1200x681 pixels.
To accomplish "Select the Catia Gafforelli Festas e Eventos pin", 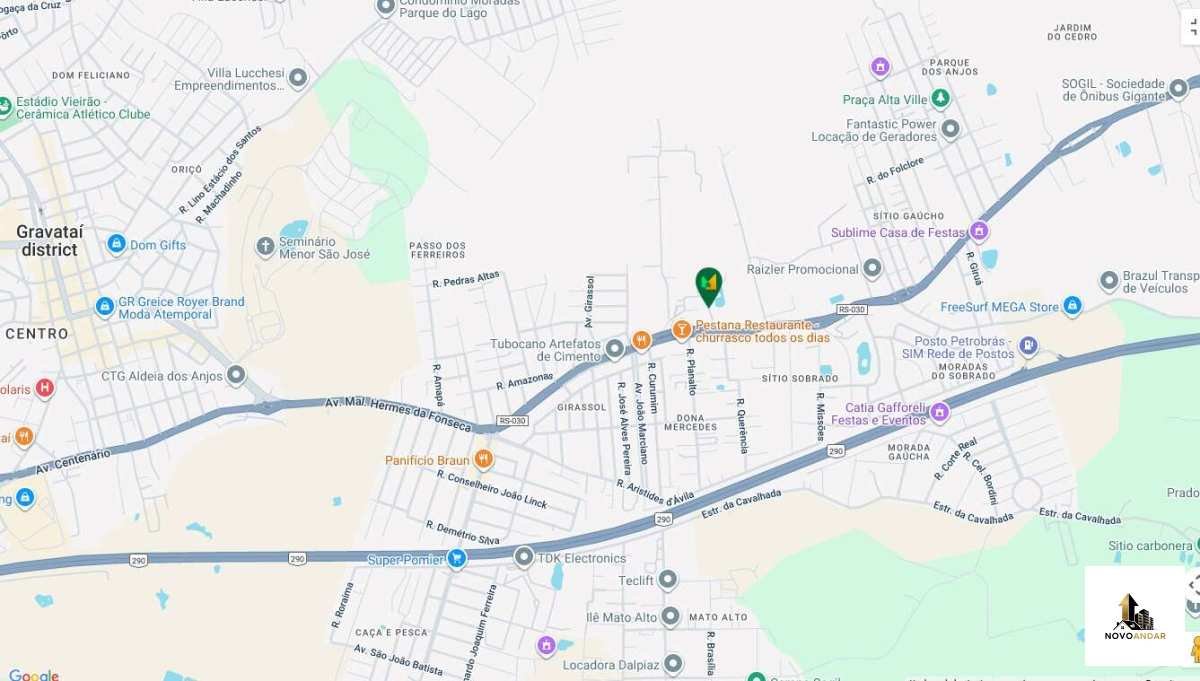I will point(939,412).
